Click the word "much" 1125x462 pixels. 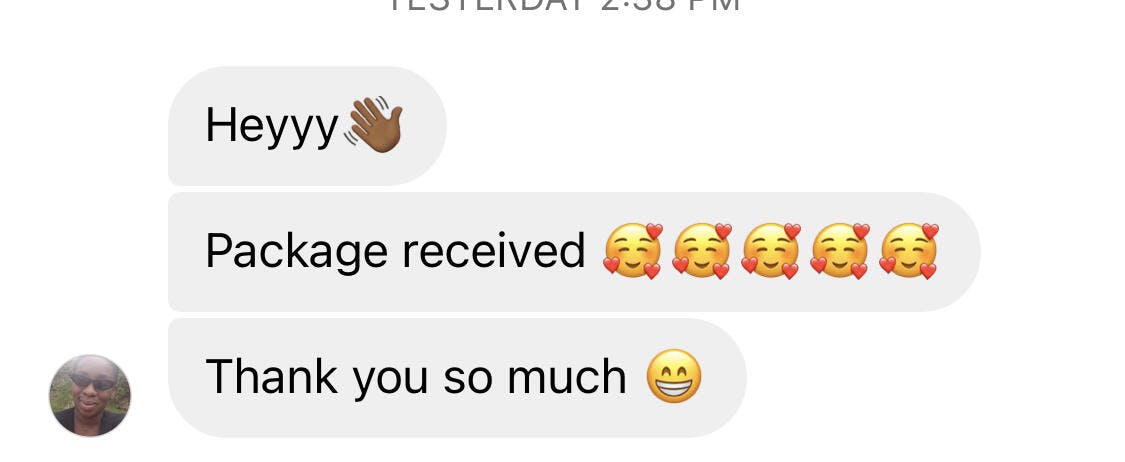point(567,376)
